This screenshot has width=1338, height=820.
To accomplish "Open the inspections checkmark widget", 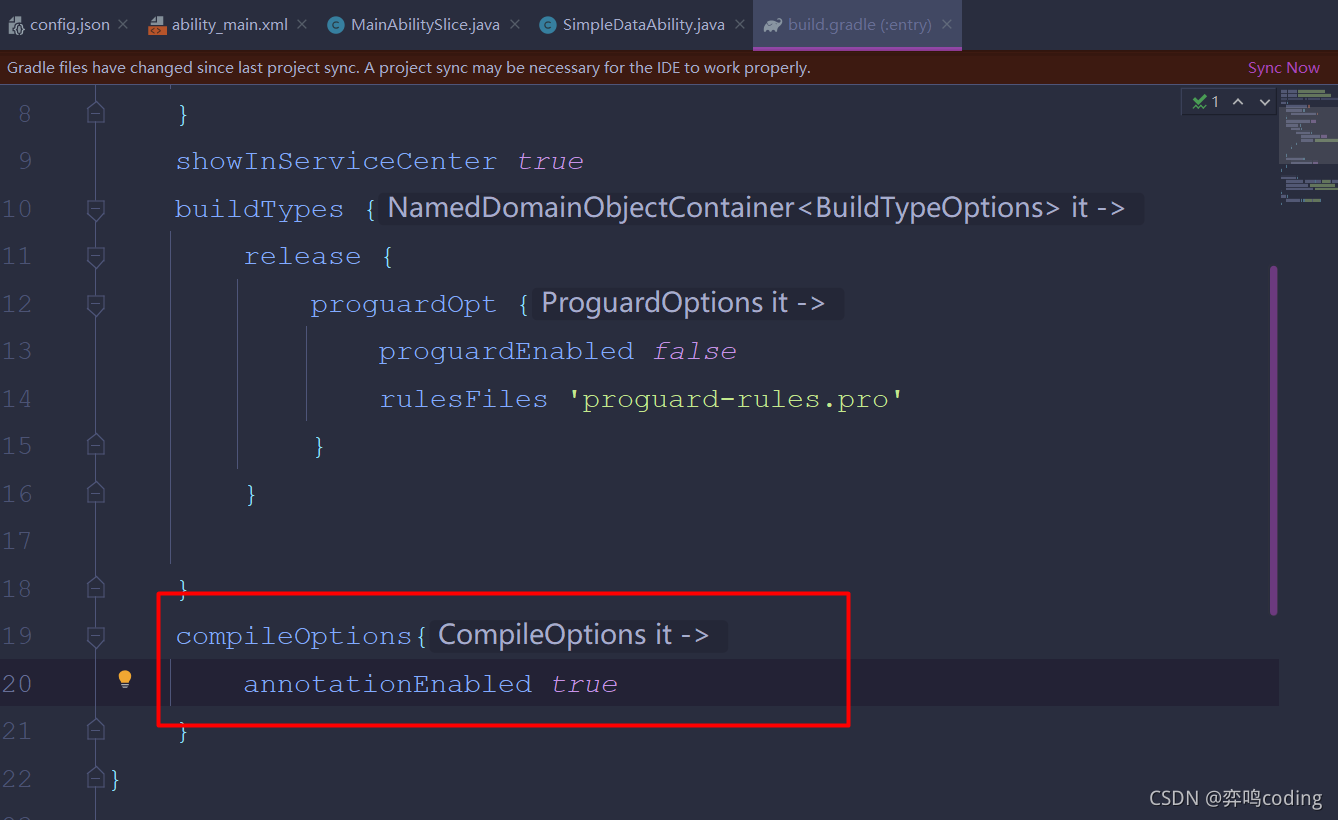I will coord(1206,102).
